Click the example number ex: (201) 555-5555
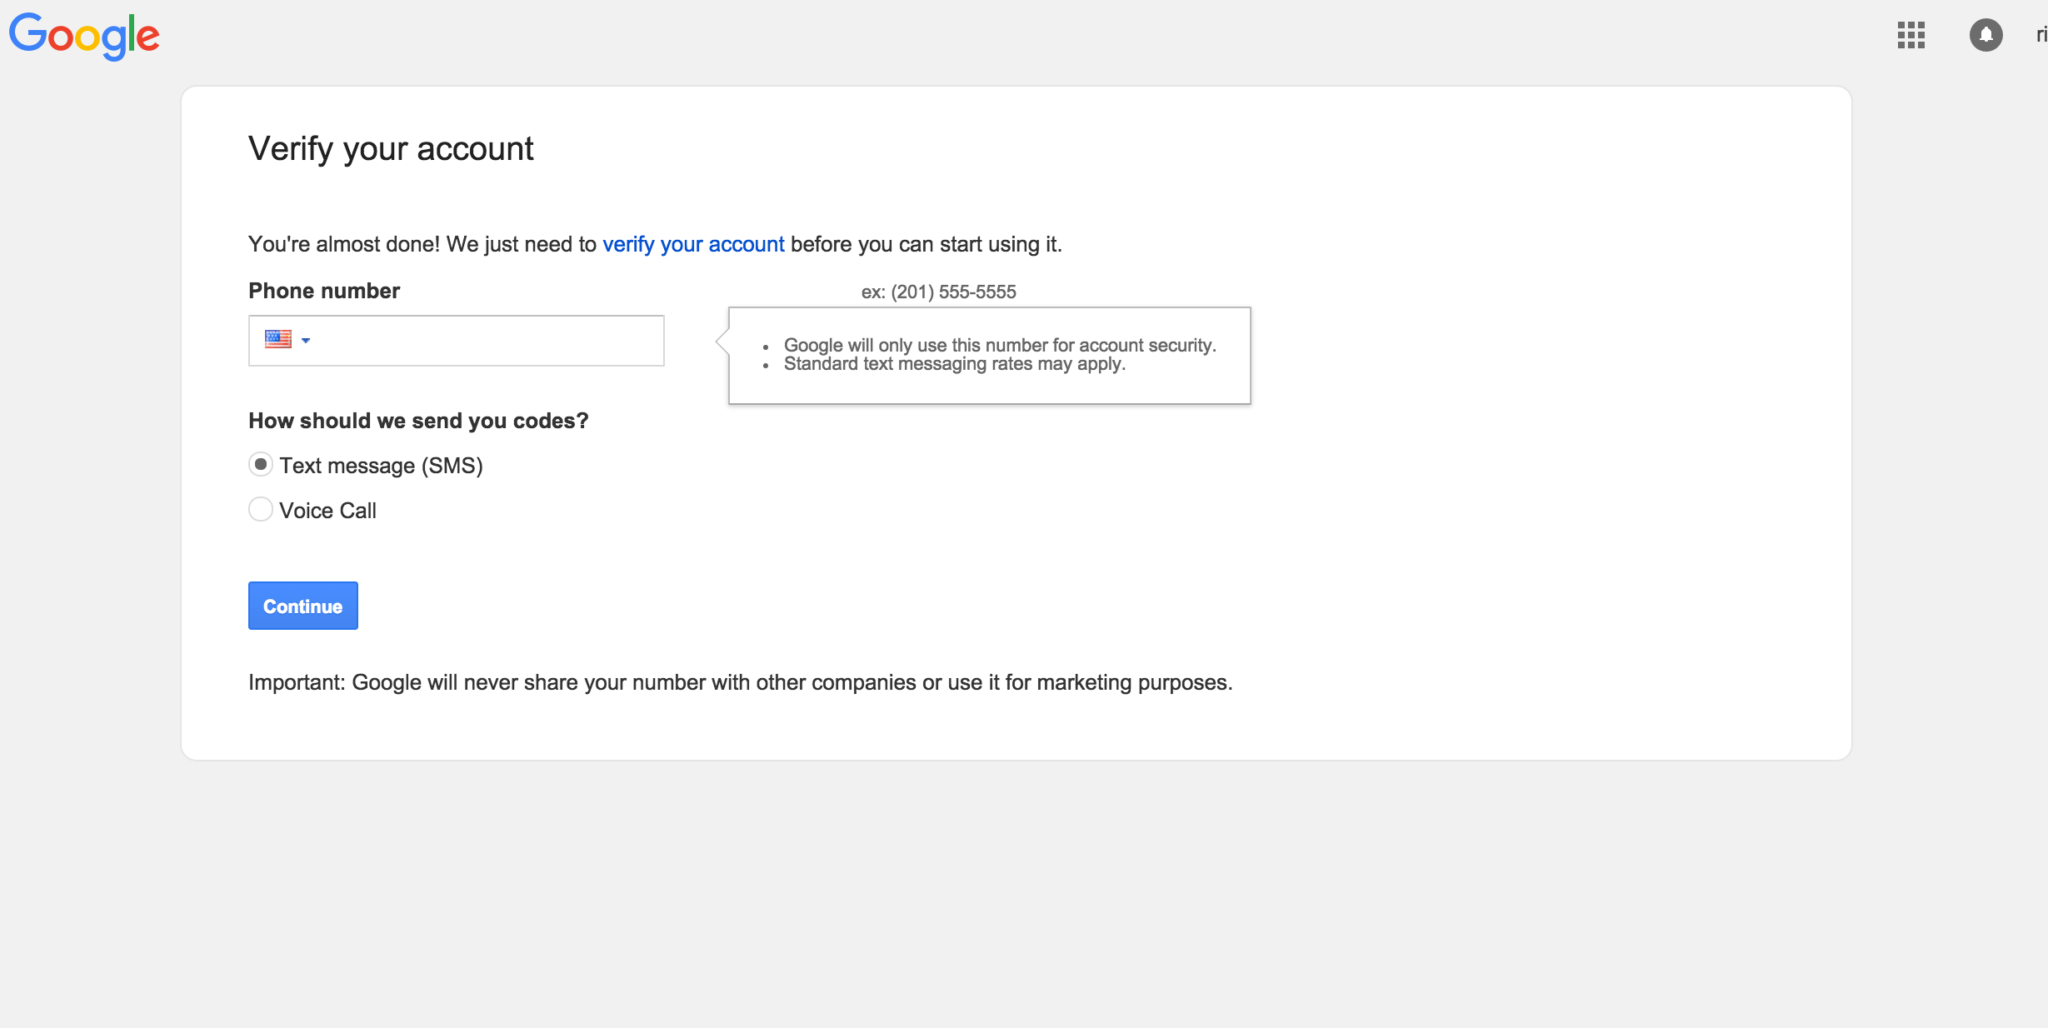Screen dimensions: 2048x1028 (938, 292)
